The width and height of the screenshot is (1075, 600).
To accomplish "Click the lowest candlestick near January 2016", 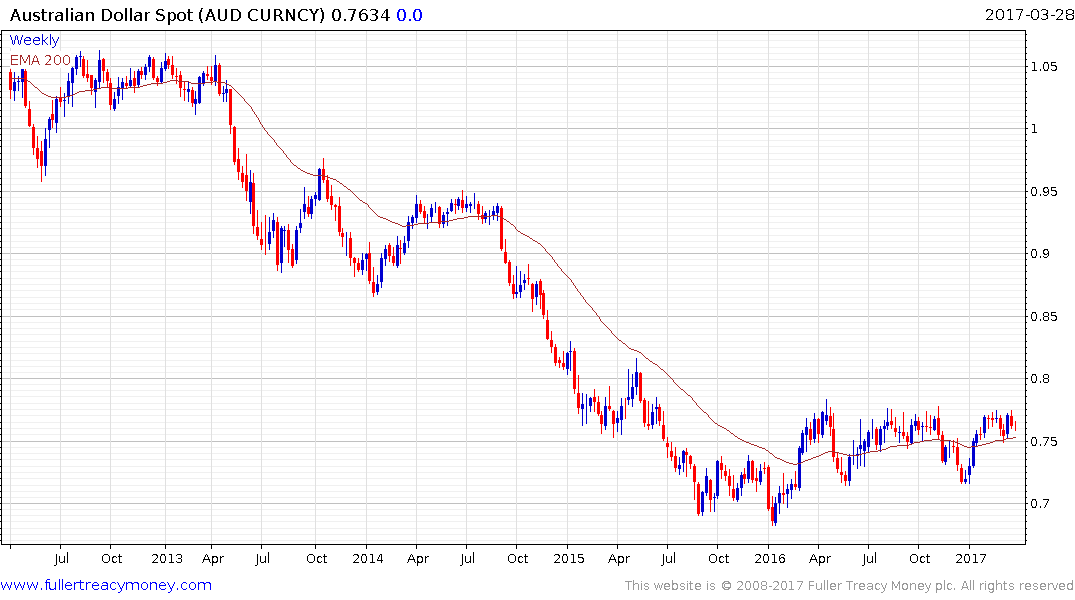I will click(x=775, y=514).
